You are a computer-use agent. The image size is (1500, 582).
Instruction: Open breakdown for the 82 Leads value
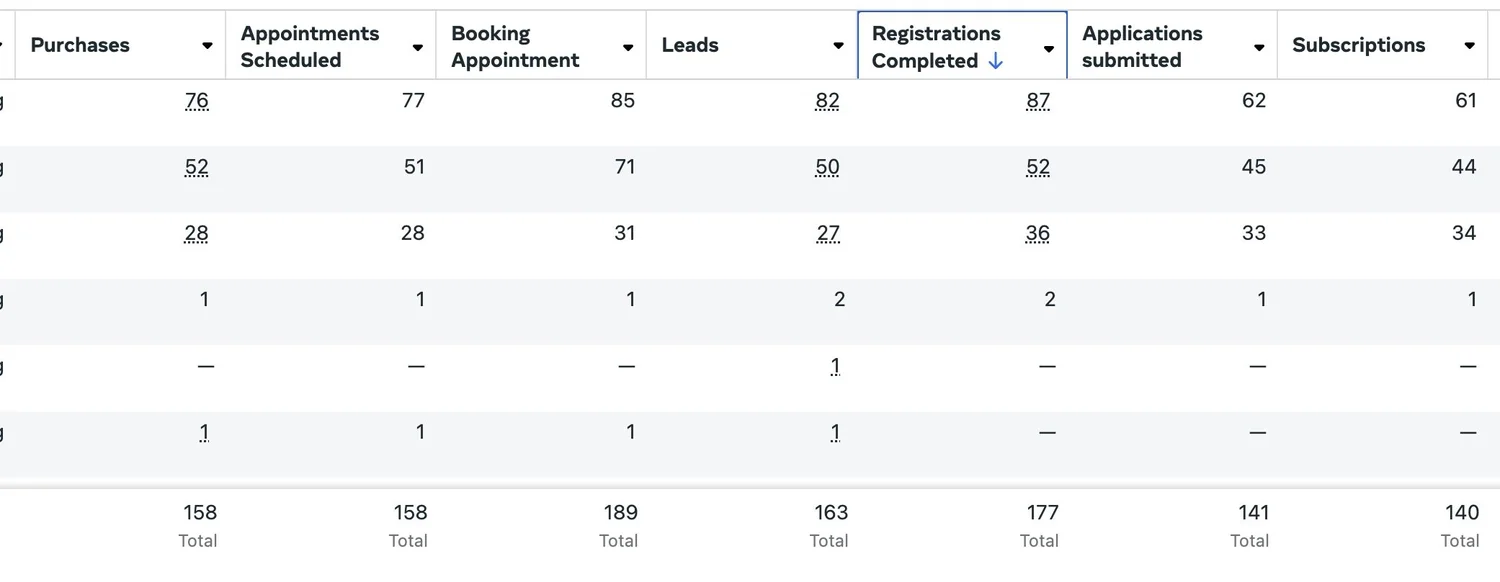coord(828,100)
